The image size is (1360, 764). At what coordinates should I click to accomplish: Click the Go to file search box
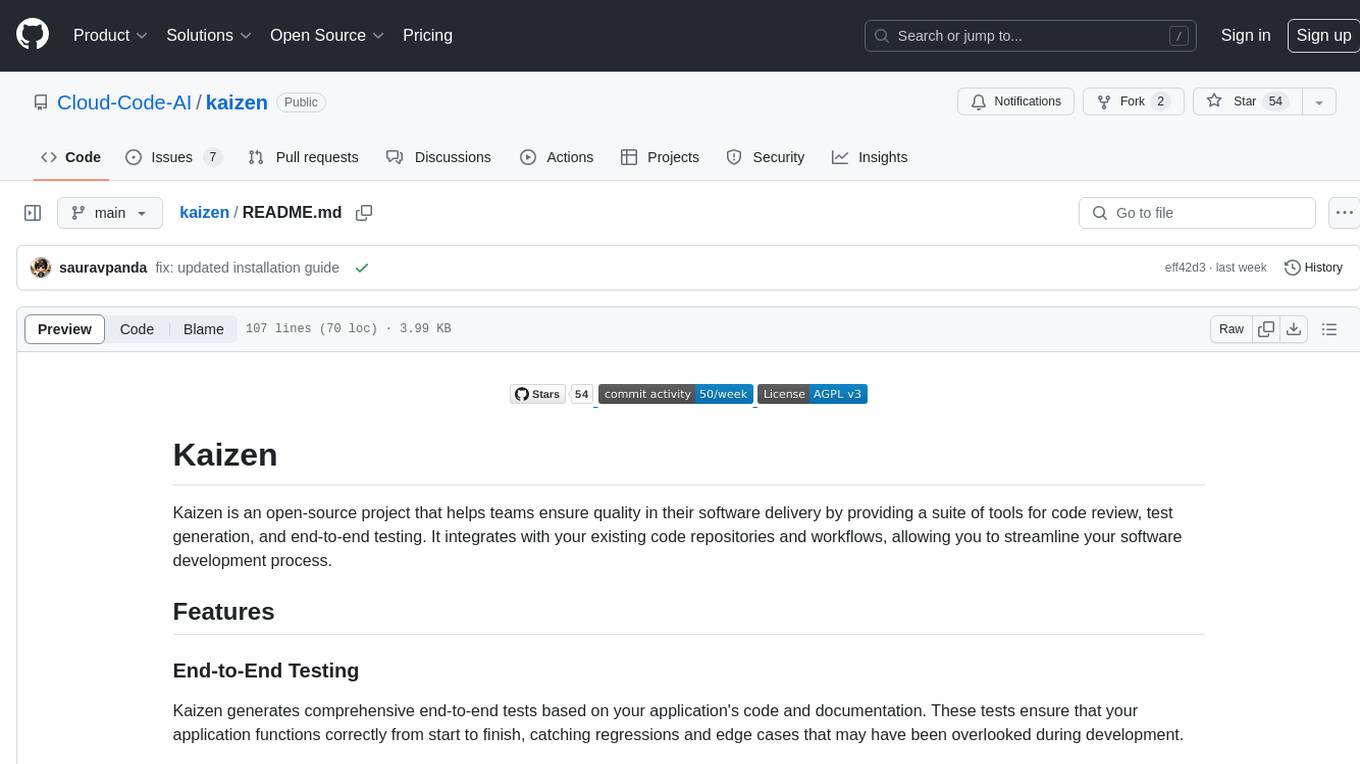[x=1197, y=213]
